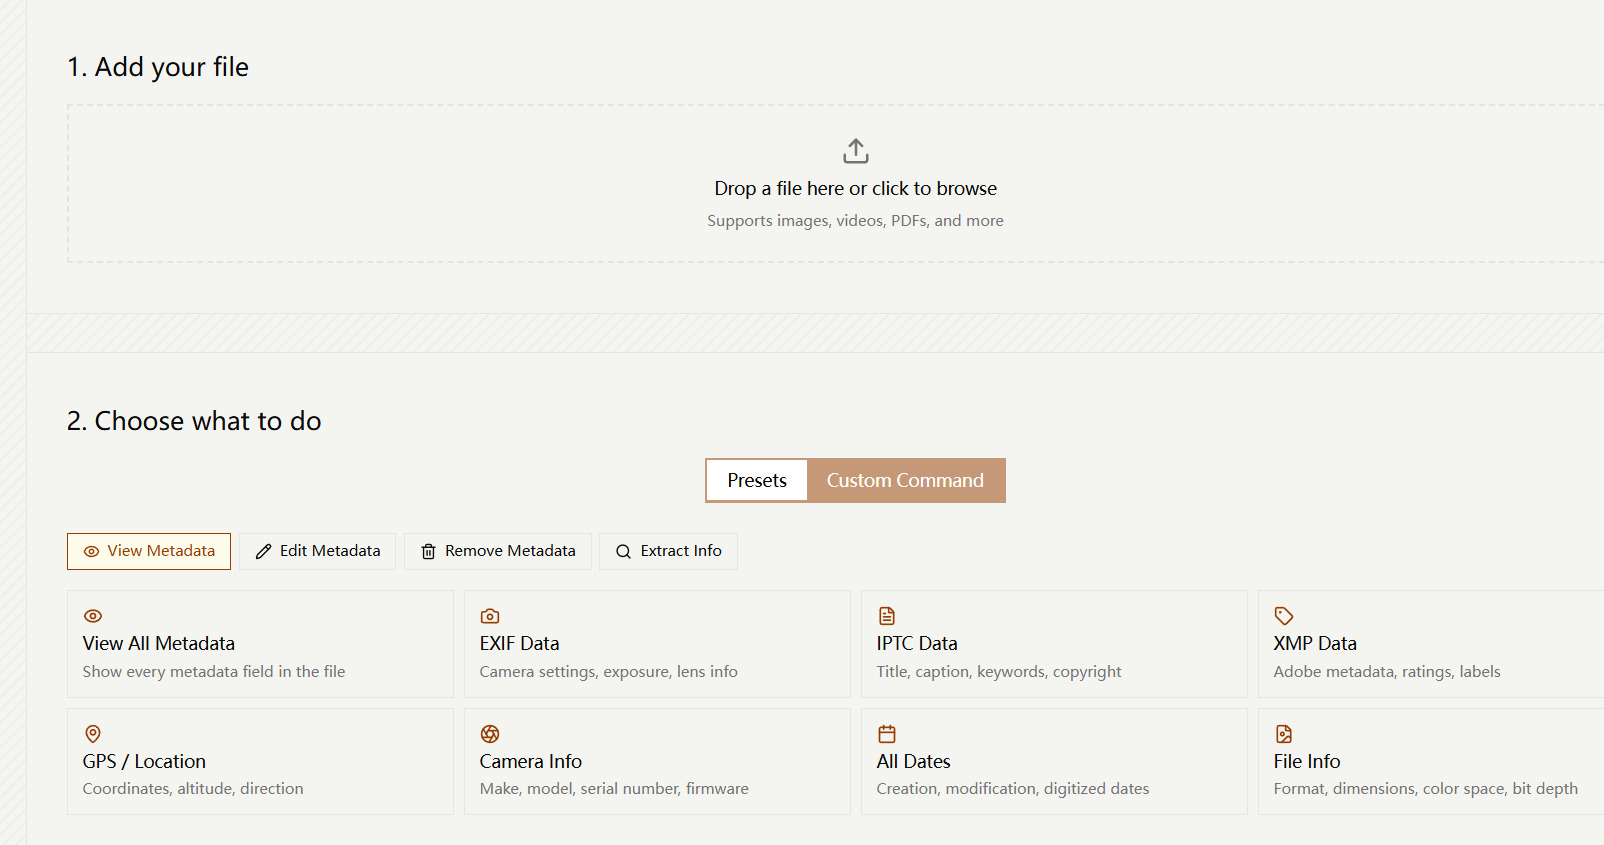Click the calendar icon on the All Dates card

point(887,734)
